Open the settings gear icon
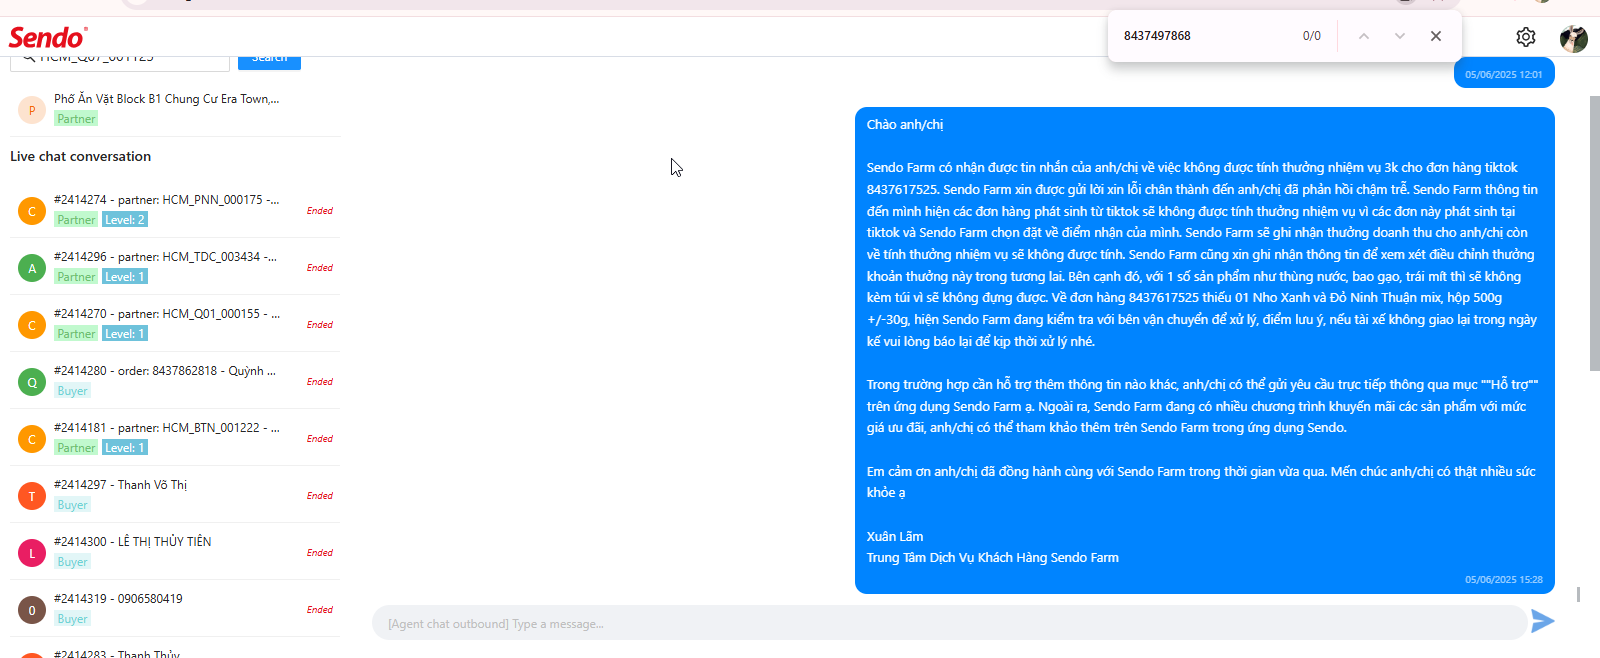This screenshot has height=658, width=1600. pyautogui.click(x=1525, y=37)
